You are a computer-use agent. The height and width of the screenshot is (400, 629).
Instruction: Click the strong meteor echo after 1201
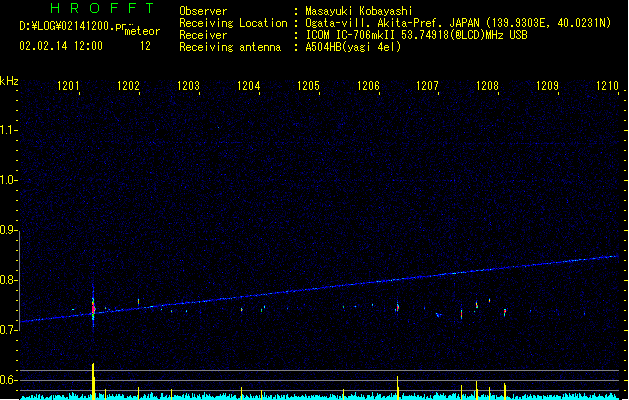(x=93, y=309)
